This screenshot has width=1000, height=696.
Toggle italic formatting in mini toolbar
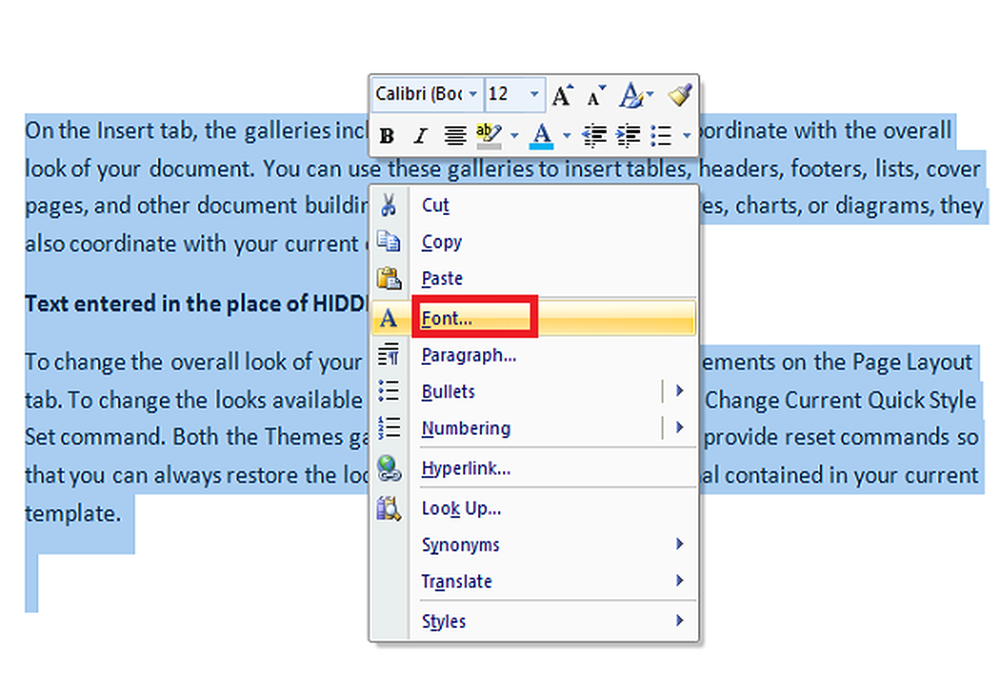point(421,136)
